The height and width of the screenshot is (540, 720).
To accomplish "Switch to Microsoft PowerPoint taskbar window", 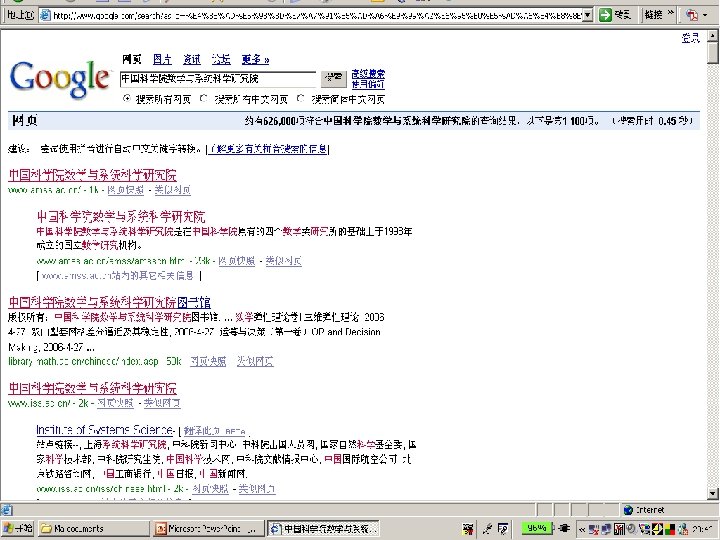I will [x=209, y=529].
